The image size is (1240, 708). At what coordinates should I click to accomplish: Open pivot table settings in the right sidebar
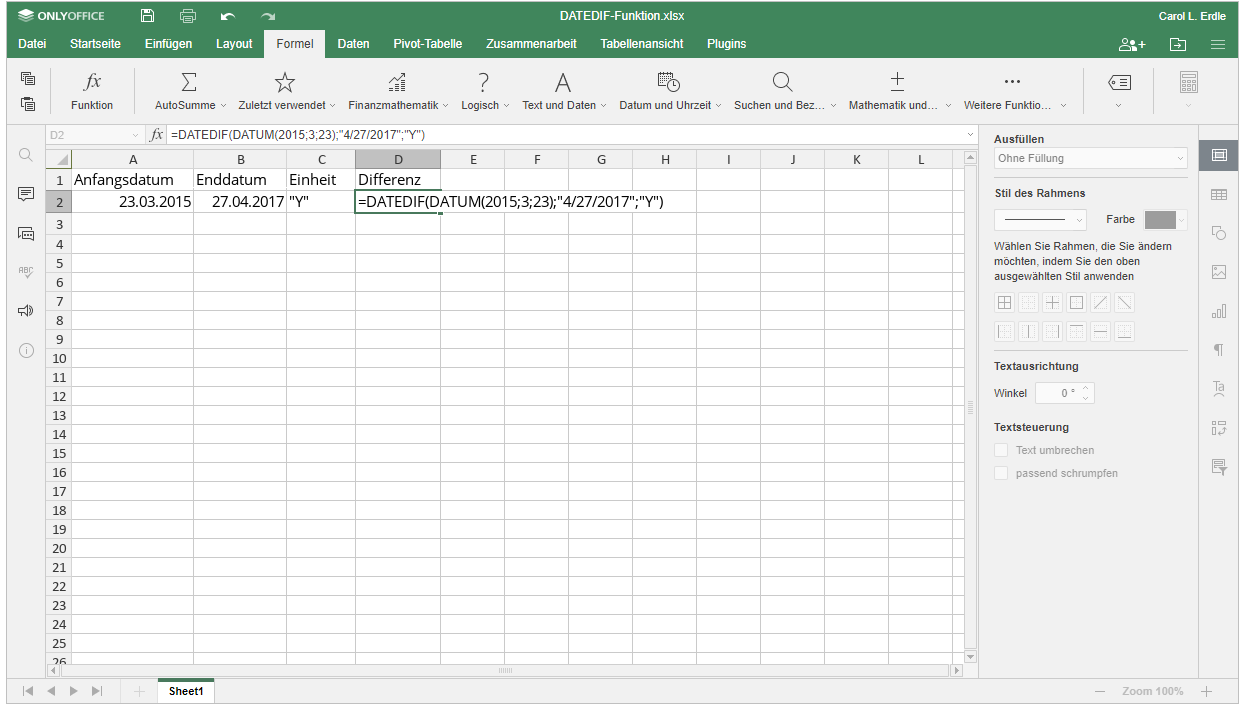pos(1218,428)
